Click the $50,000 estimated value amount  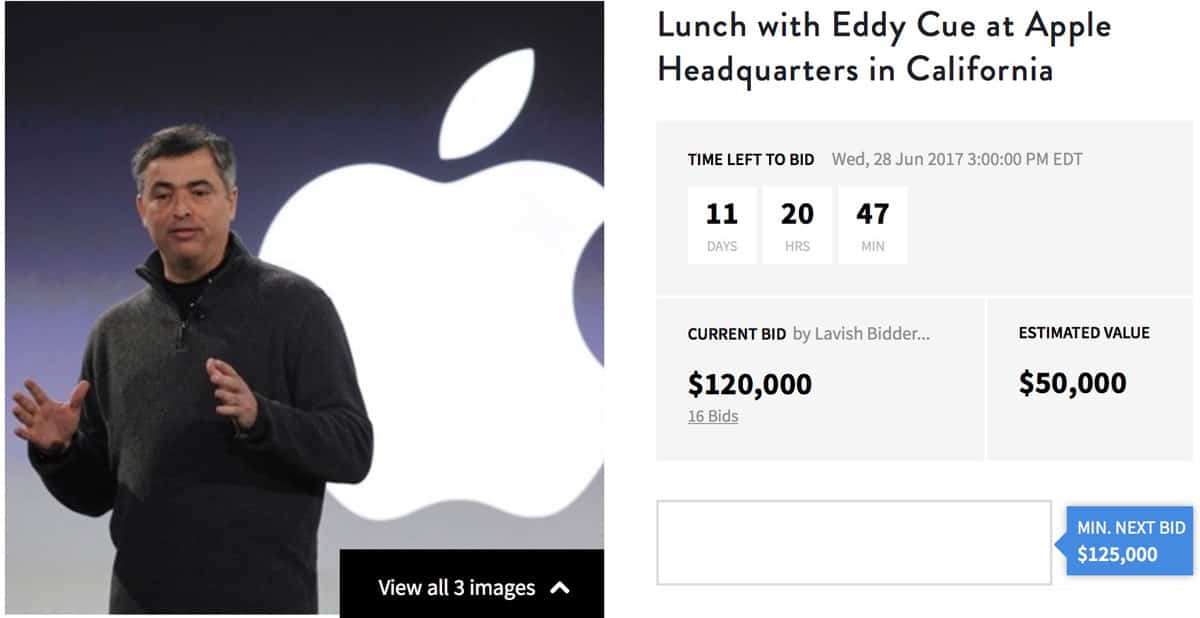point(1072,383)
